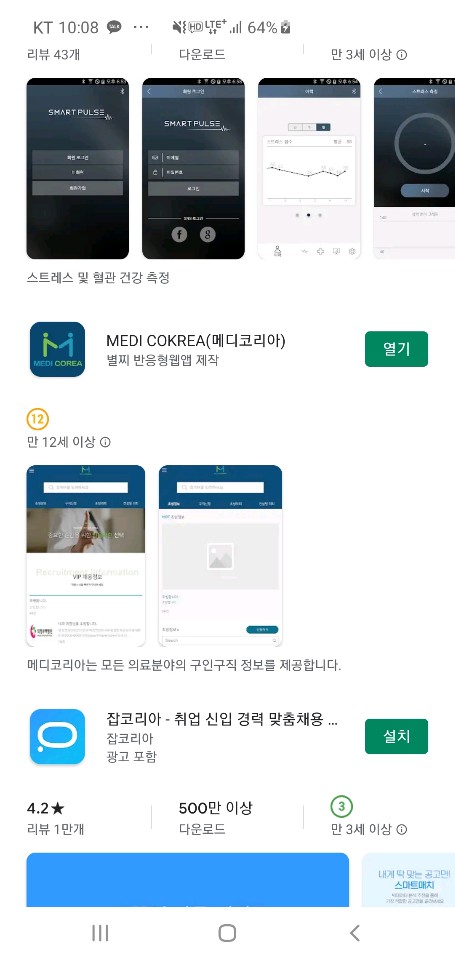View first Smart Pulse login screenshot

point(77,168)
